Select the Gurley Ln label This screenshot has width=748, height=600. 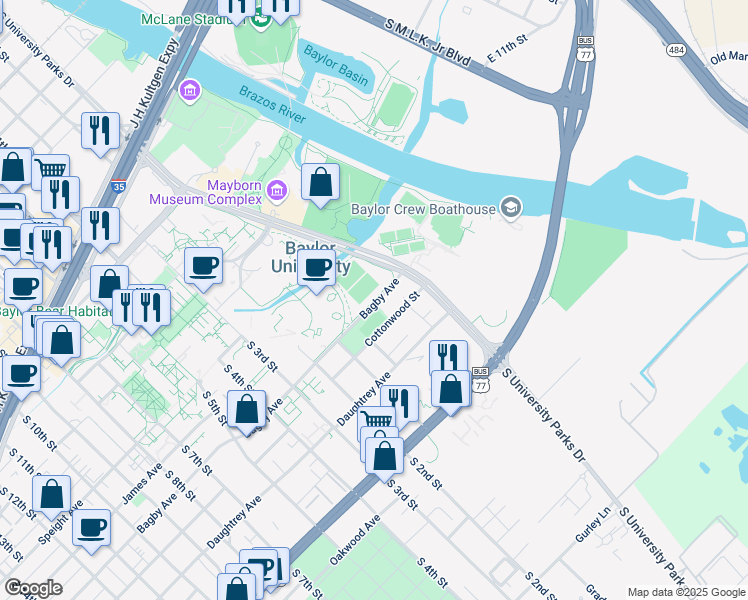tap(592, 524)
